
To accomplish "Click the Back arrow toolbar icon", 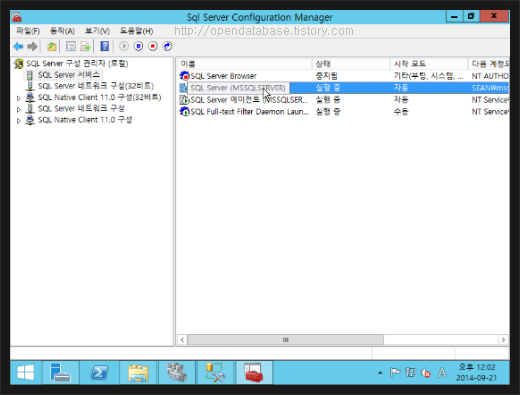I will pos(18,46).
